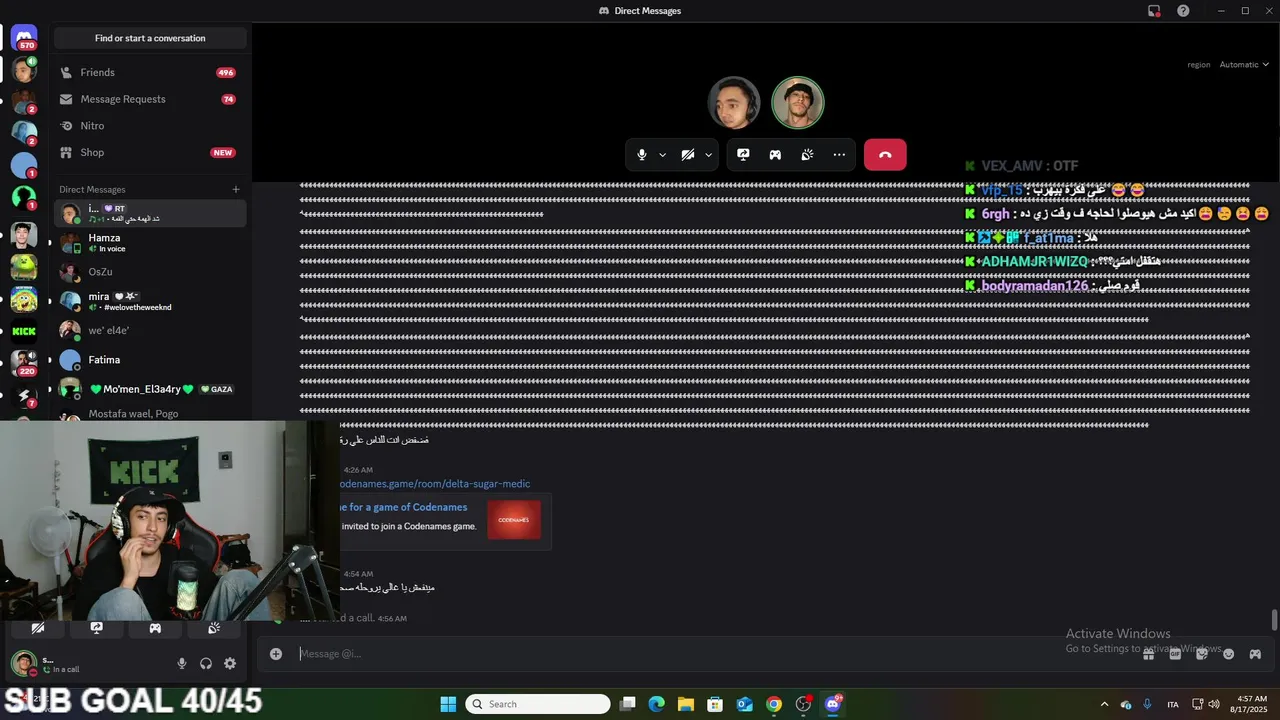Open codenames.game room link
Screen dimensions: 1280x720
(x=435, y=484)
